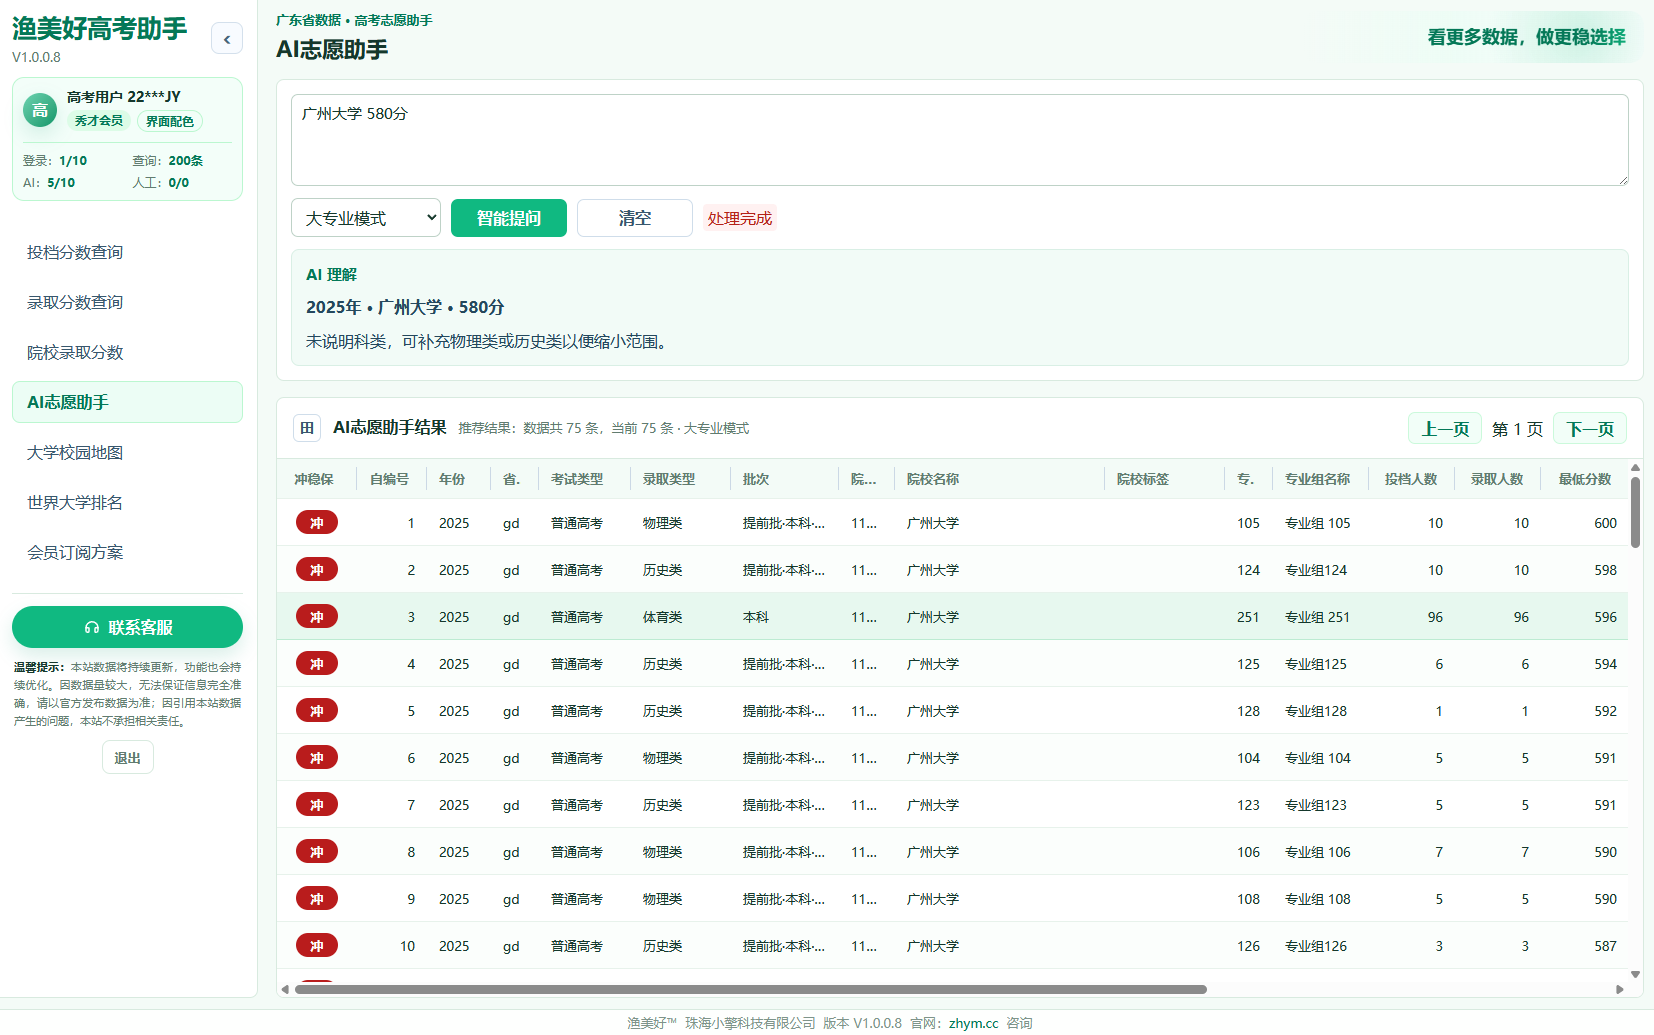Click the 录取人数 column header

pos(1497,479)
